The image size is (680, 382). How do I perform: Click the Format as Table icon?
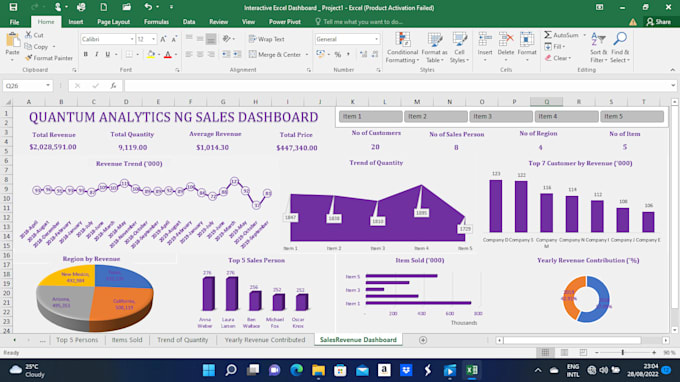coord(435,40)
